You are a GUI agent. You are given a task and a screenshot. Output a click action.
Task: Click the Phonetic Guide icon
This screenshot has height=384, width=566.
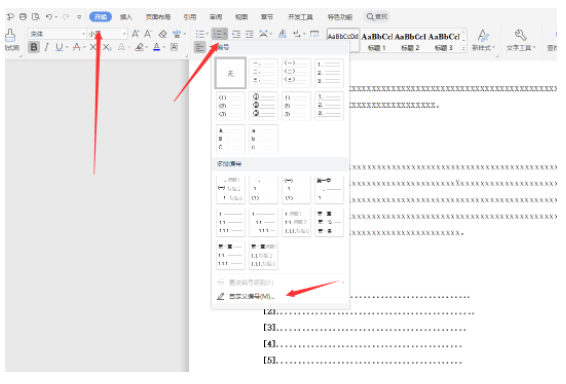click(x=176, y=34)
